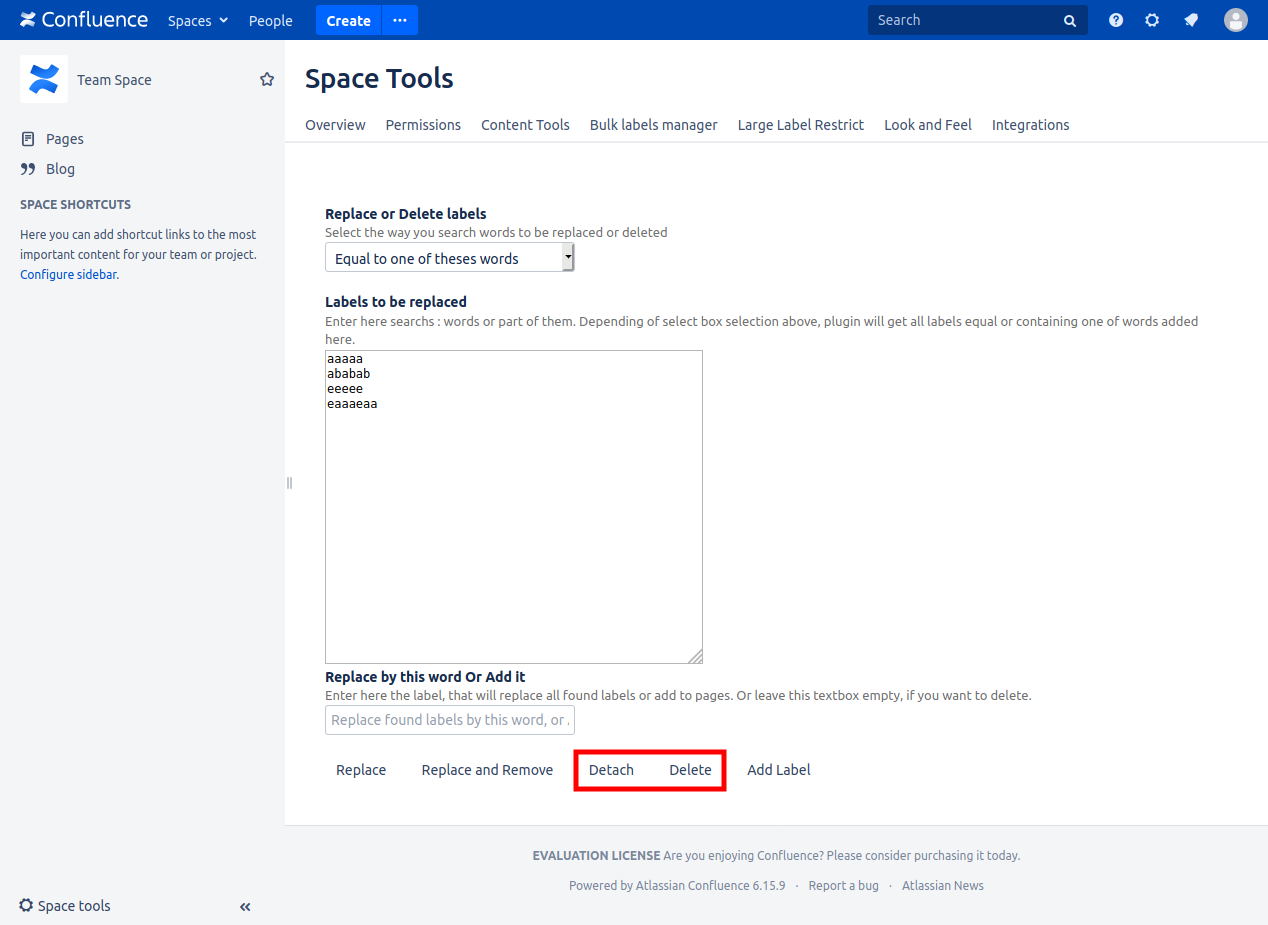Go to the Look and Feel tab

pos(927,125)
